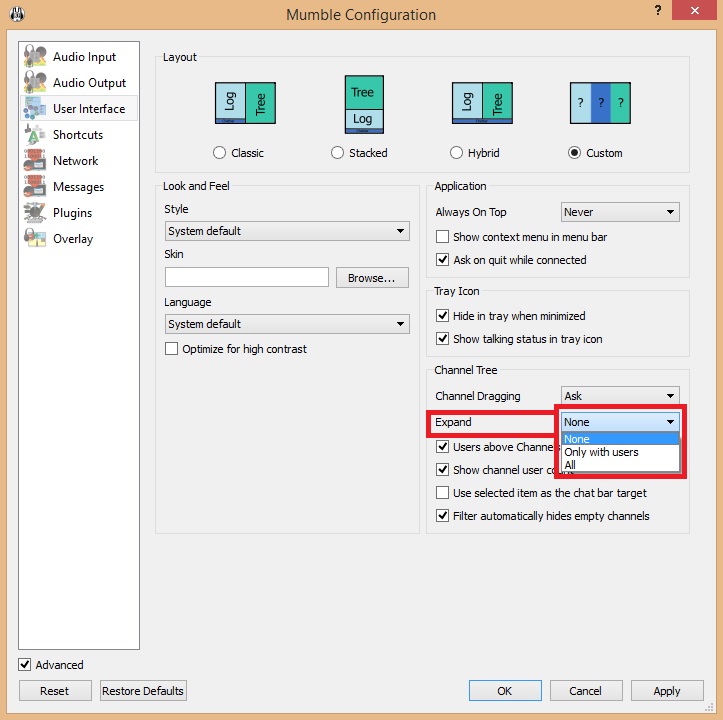Click the help question mark in title bar

click(x=658, y=10)
